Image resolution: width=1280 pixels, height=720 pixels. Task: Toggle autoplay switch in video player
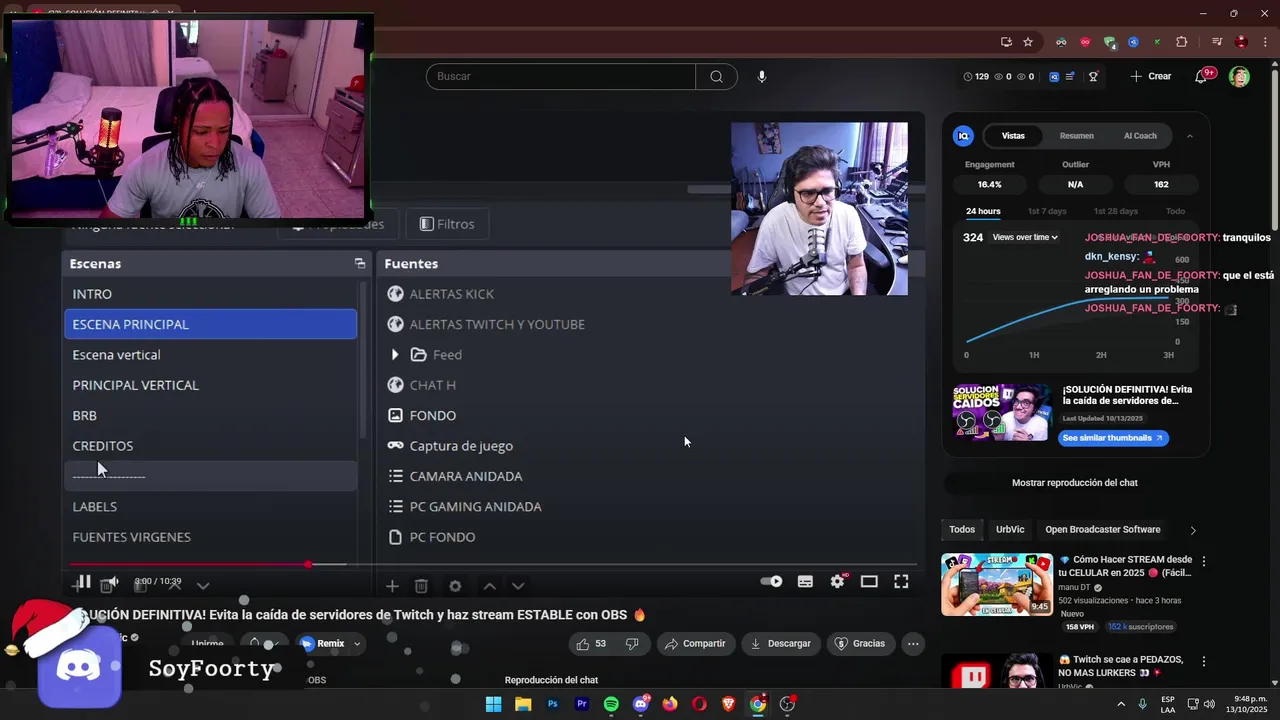click(x=771, y=582)
